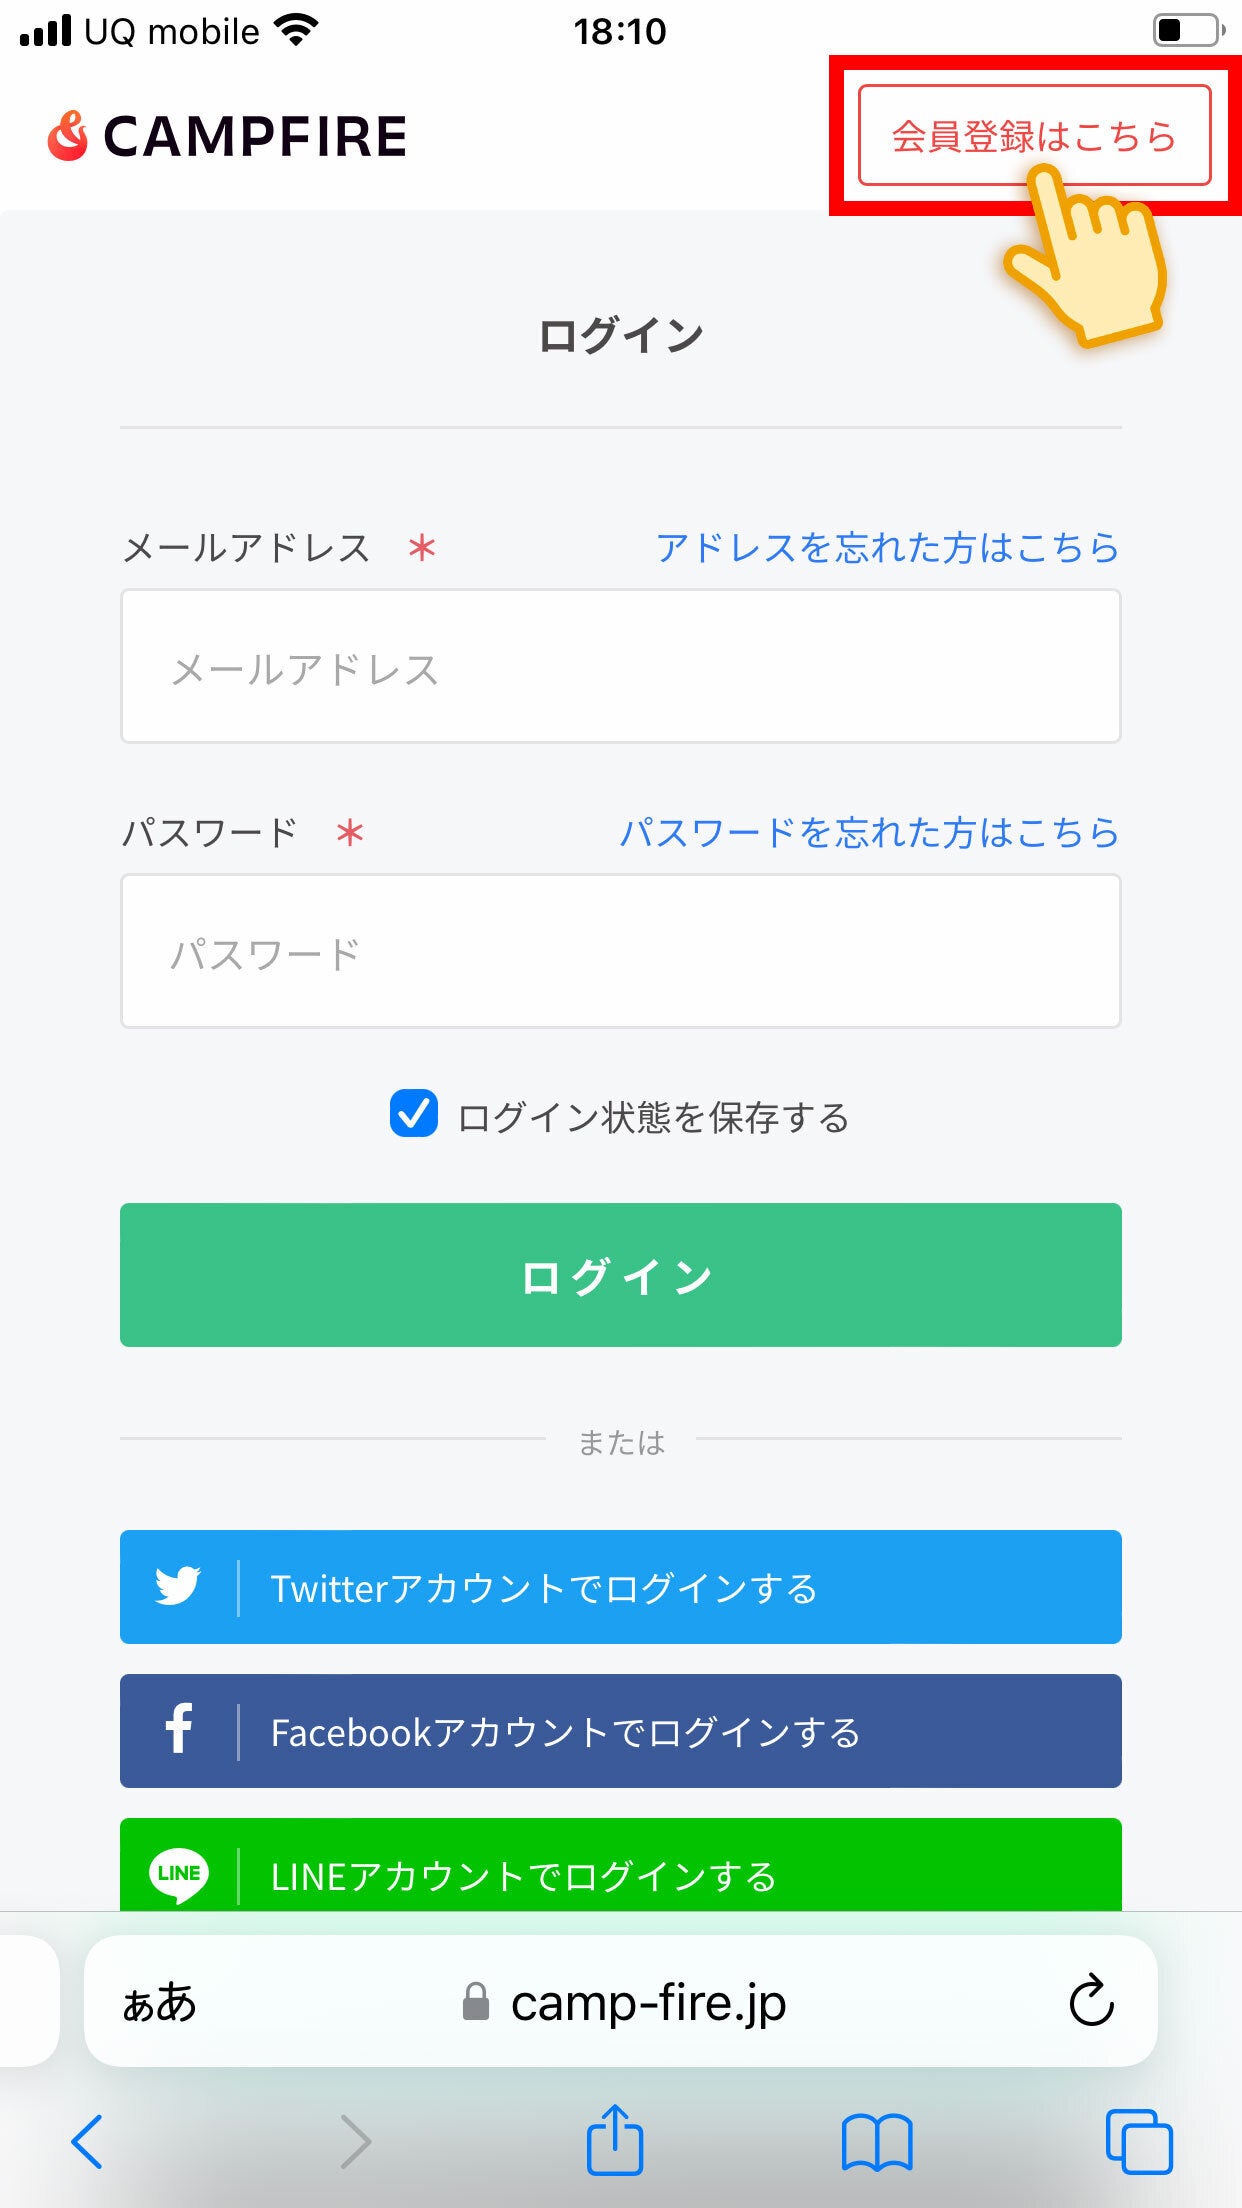
Task: Tap the CAMPFIRE flame logo
Action: (x=68, y=136)
